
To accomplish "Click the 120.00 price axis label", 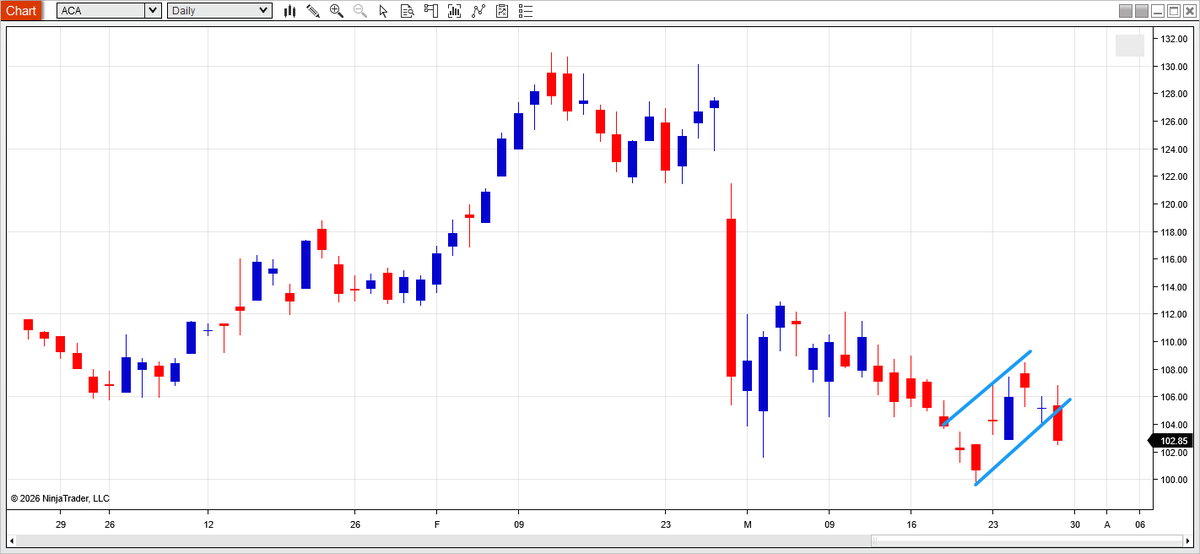I will 1176,204.
